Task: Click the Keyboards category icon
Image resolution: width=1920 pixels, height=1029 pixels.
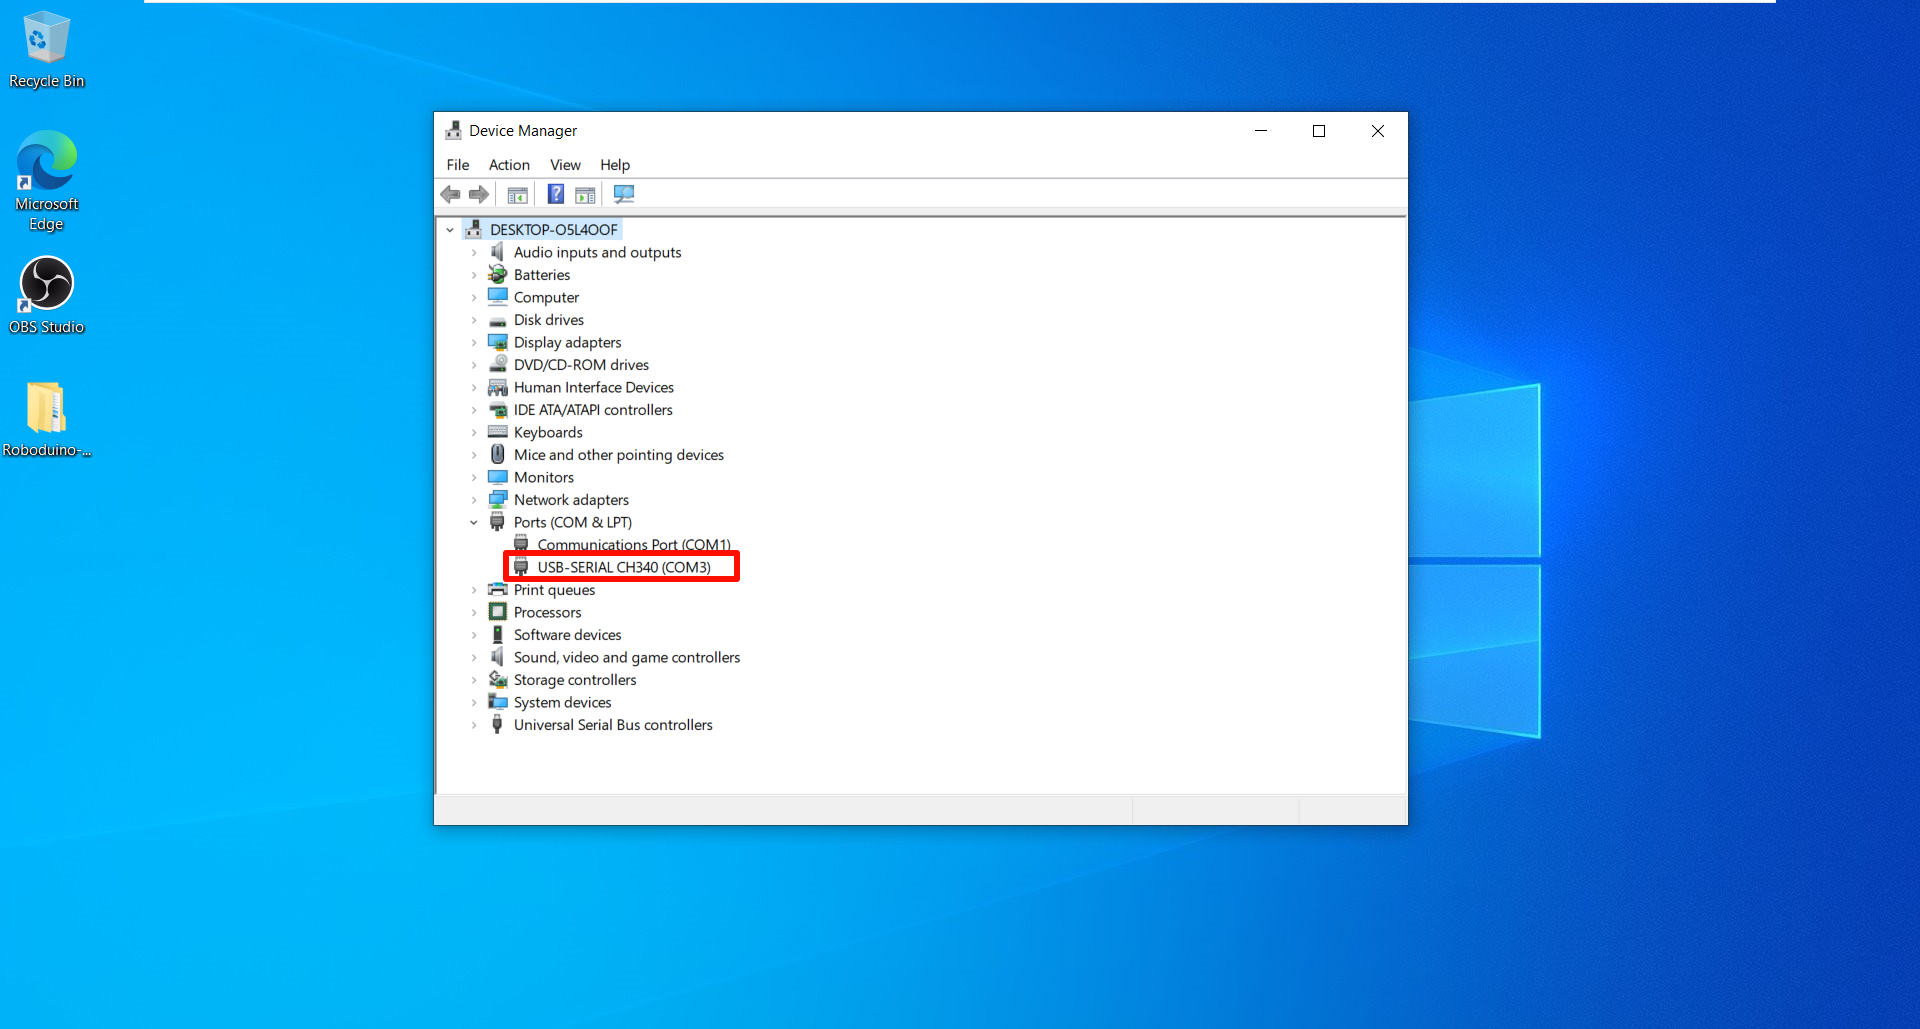Action: coord(497,432)
